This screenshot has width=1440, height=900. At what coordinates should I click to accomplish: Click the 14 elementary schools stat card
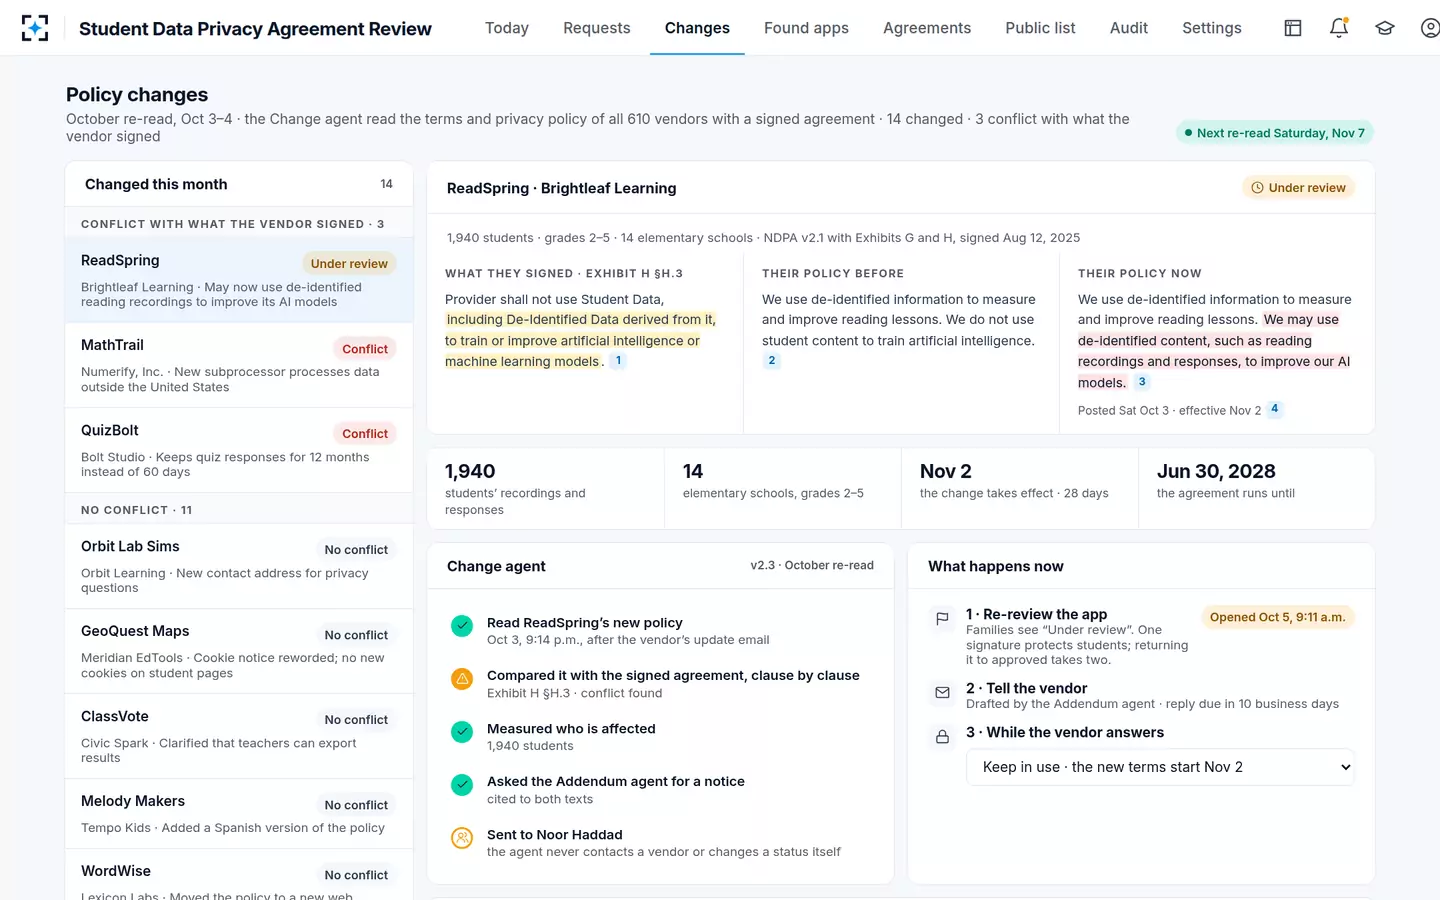pos(783,488)
